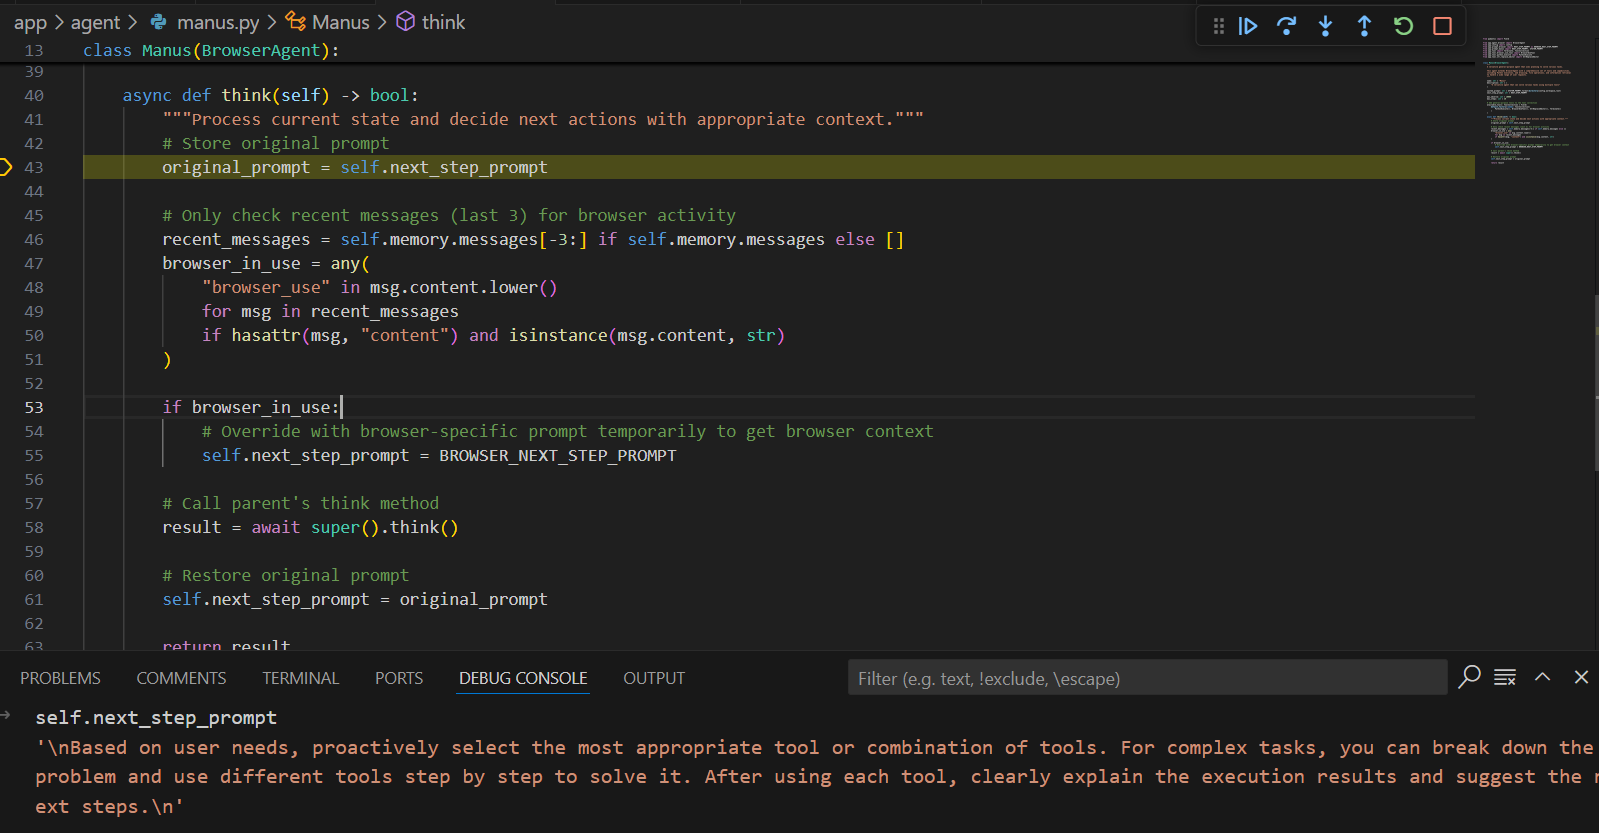1599x833 pixels.
Task: Open the PORTS tab
Action: pyautogui.click(x=399, y=678)
